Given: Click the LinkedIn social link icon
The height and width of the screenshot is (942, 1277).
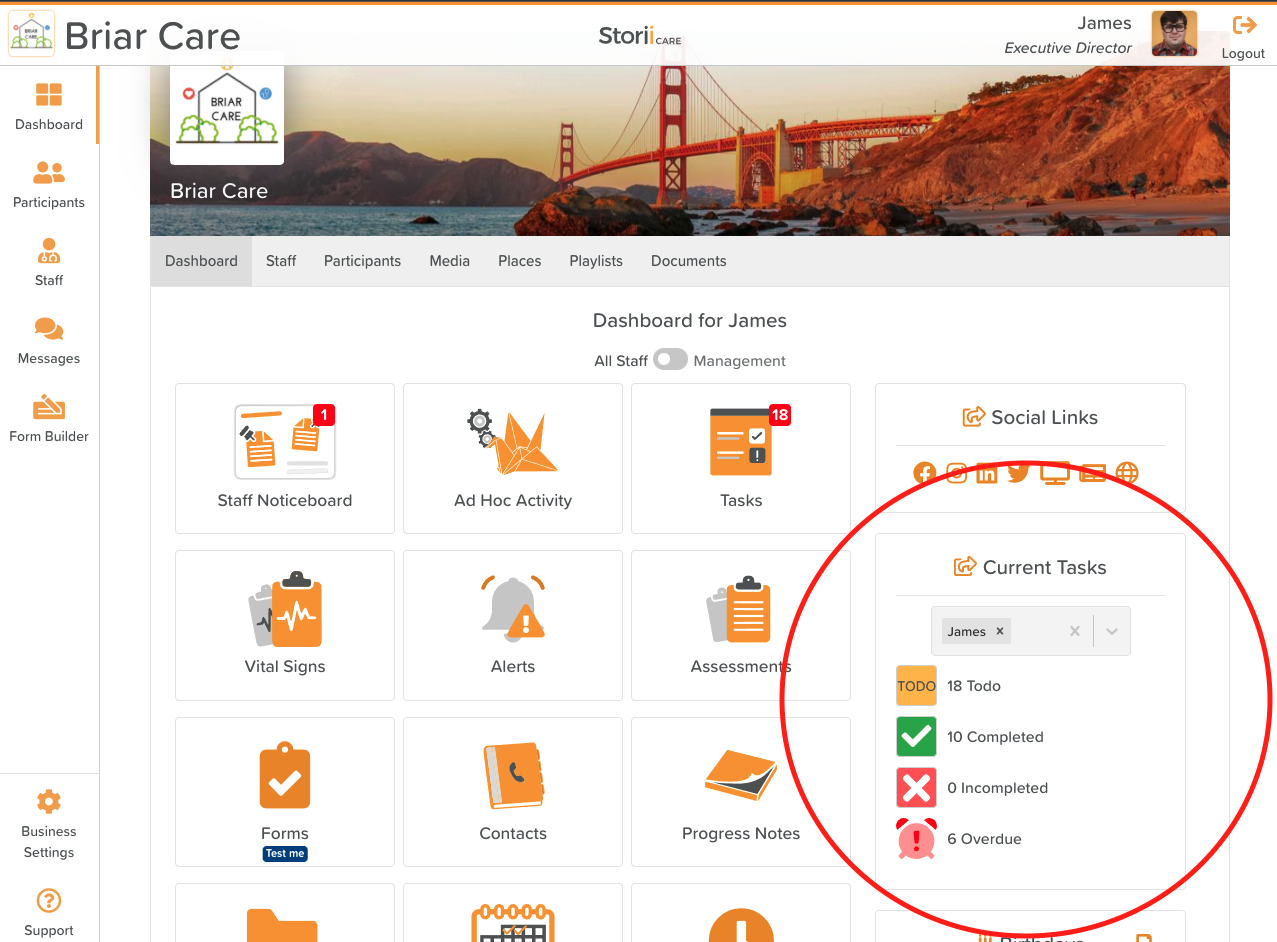Looking at the screenshot, I should (x=987, y=474).
